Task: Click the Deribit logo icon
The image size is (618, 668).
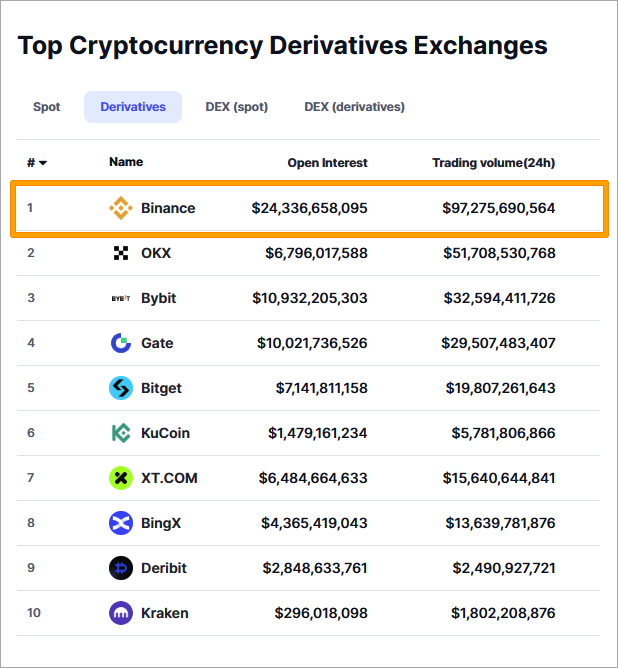Action: tap(120, 568)
